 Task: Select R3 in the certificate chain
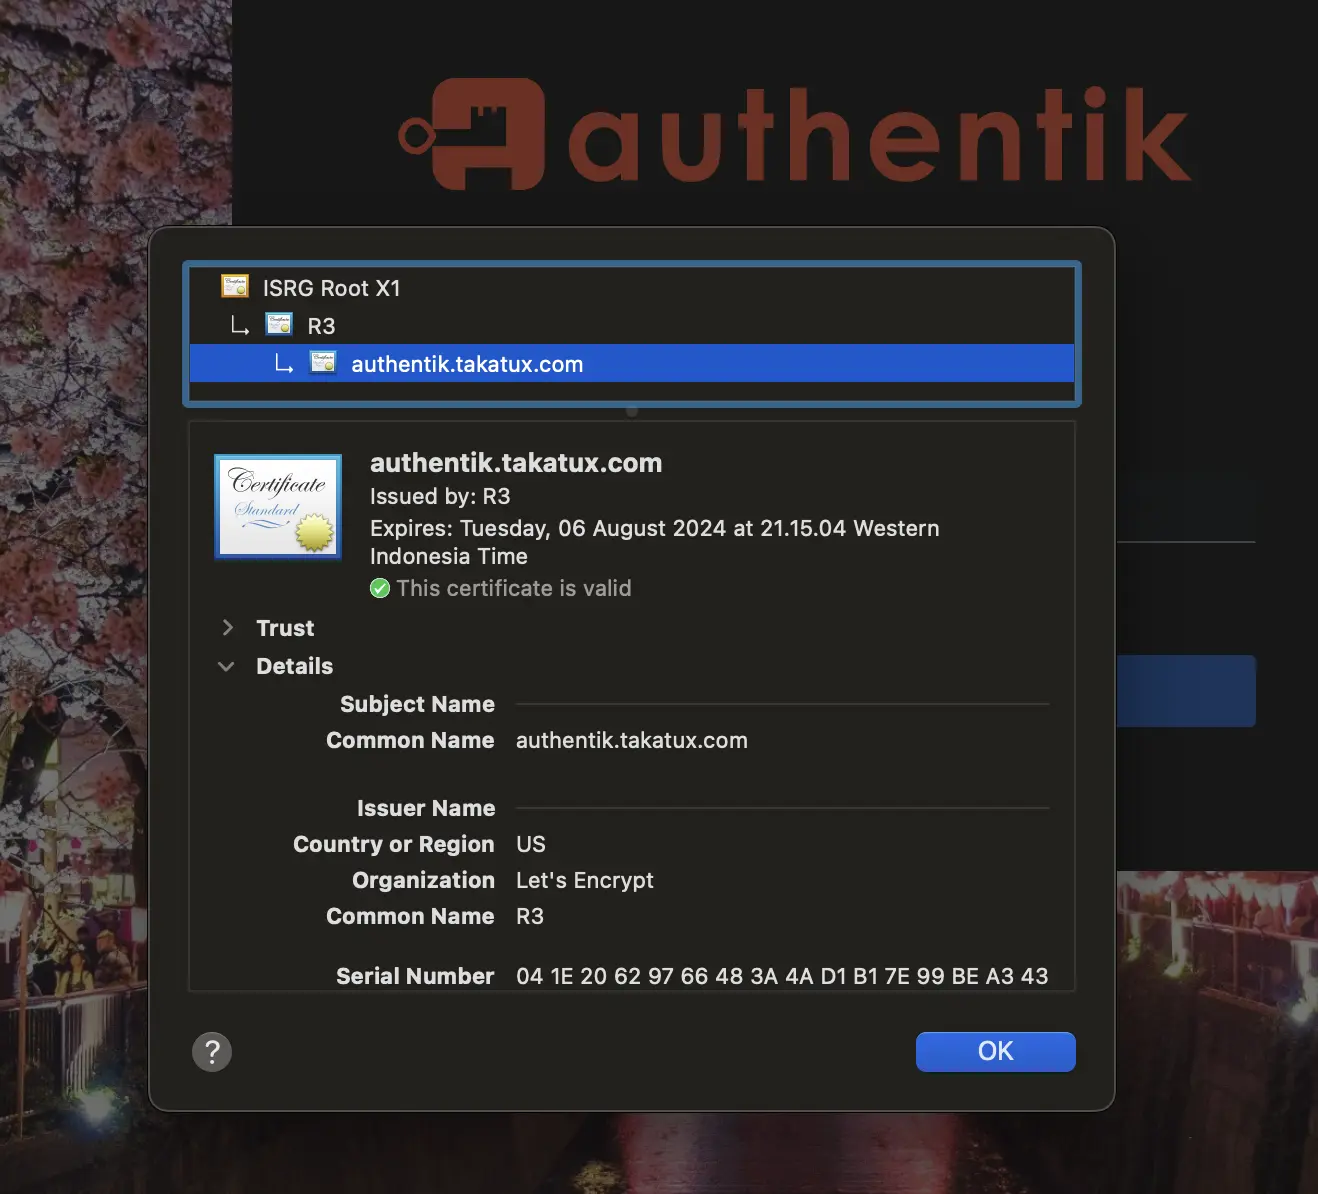pos(632,326)
